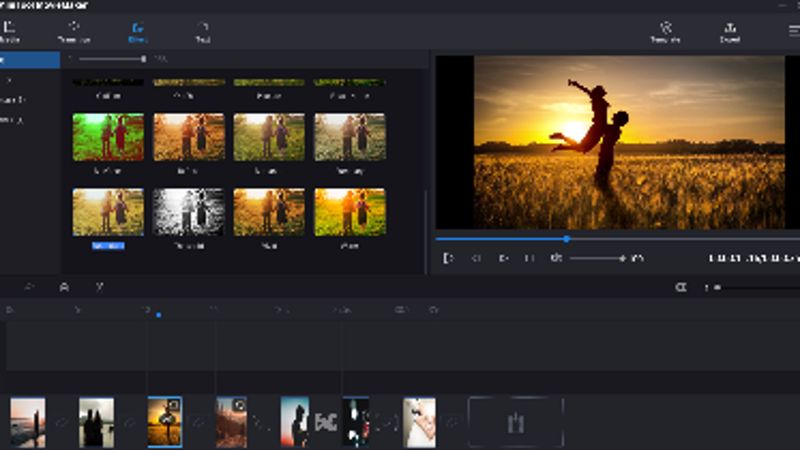Open the Titles tab beside Filters
Screen dimensions: 800x450
tap(203, 32)
